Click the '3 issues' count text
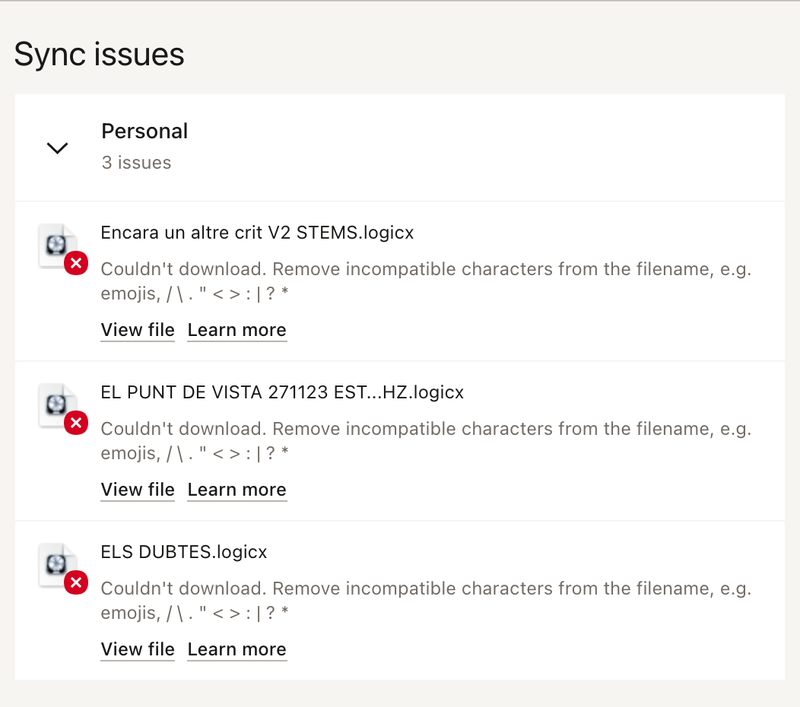Screen dimensions: 800x707 tap(136, 163)
